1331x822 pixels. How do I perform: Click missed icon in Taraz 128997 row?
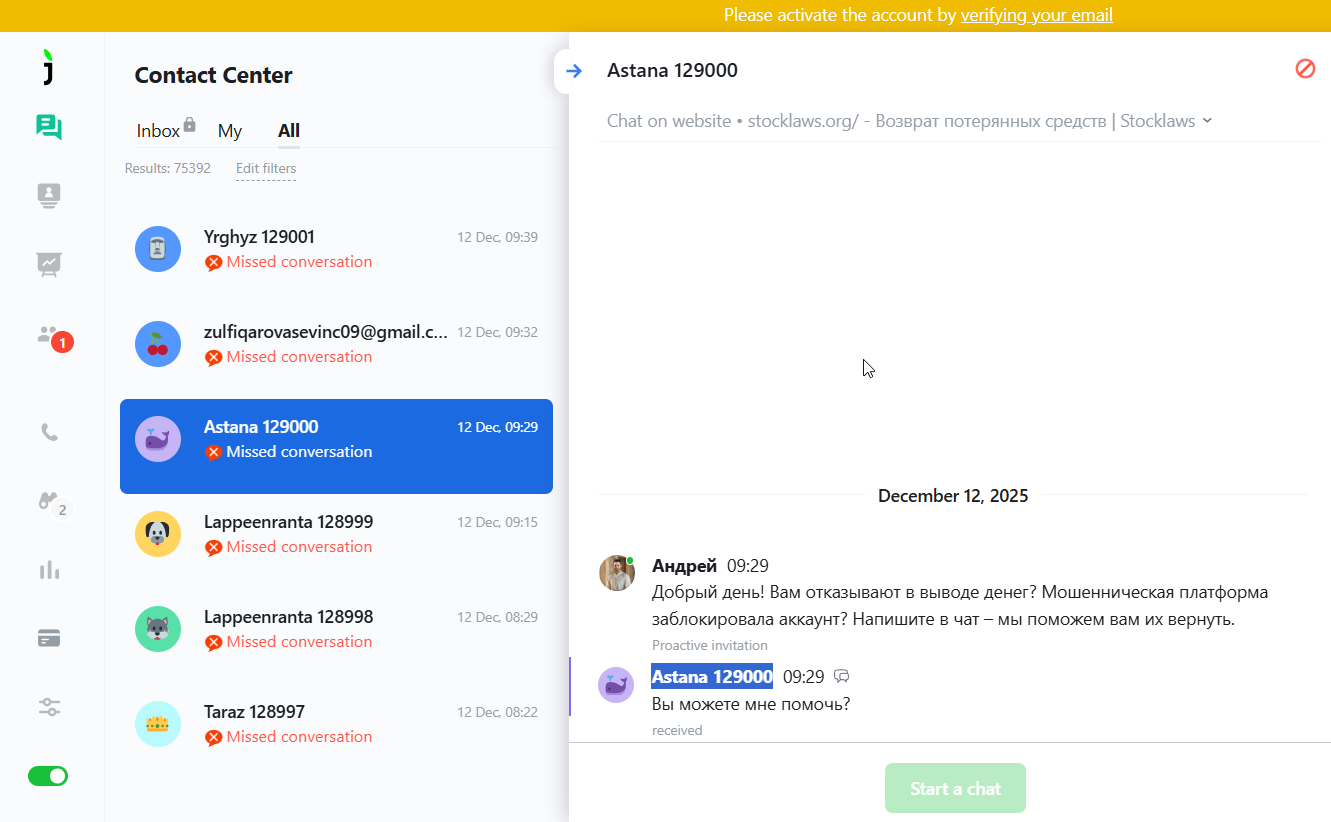(x=213, y=737)
